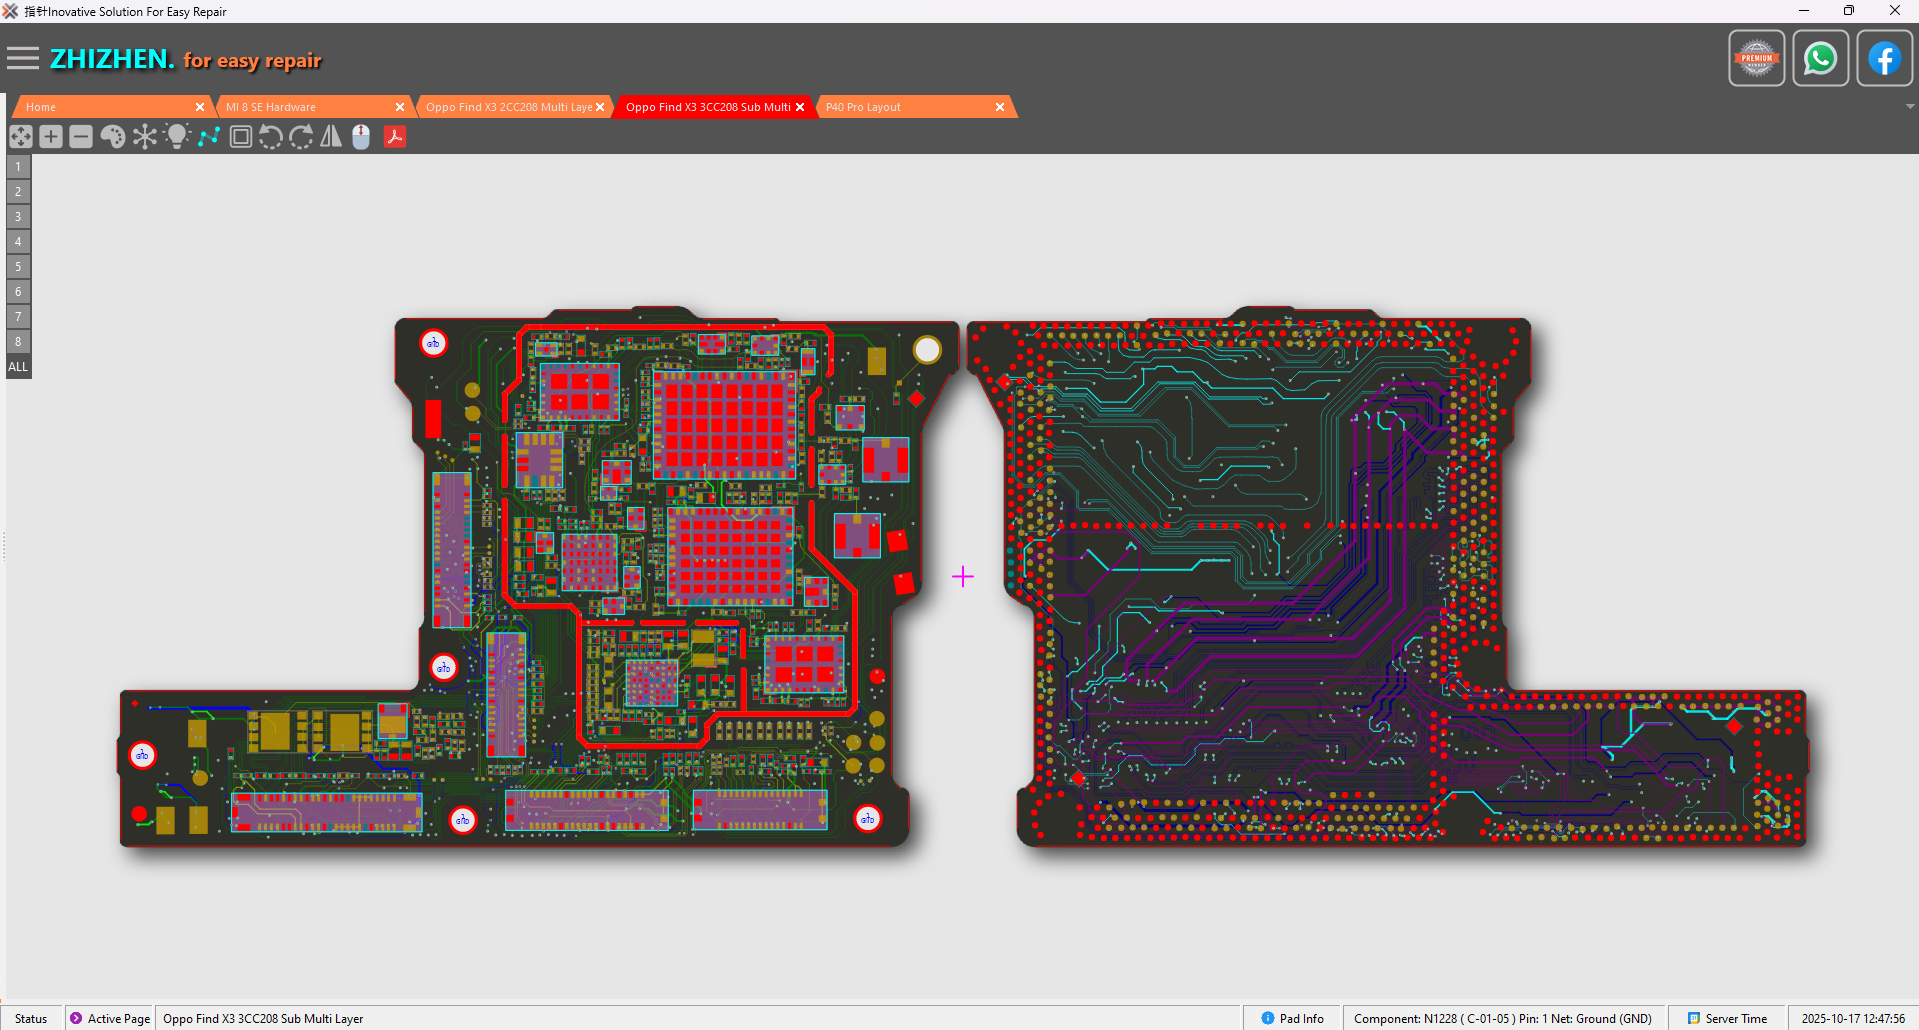Open the PDF schematic icon

(x=395, y=137)
